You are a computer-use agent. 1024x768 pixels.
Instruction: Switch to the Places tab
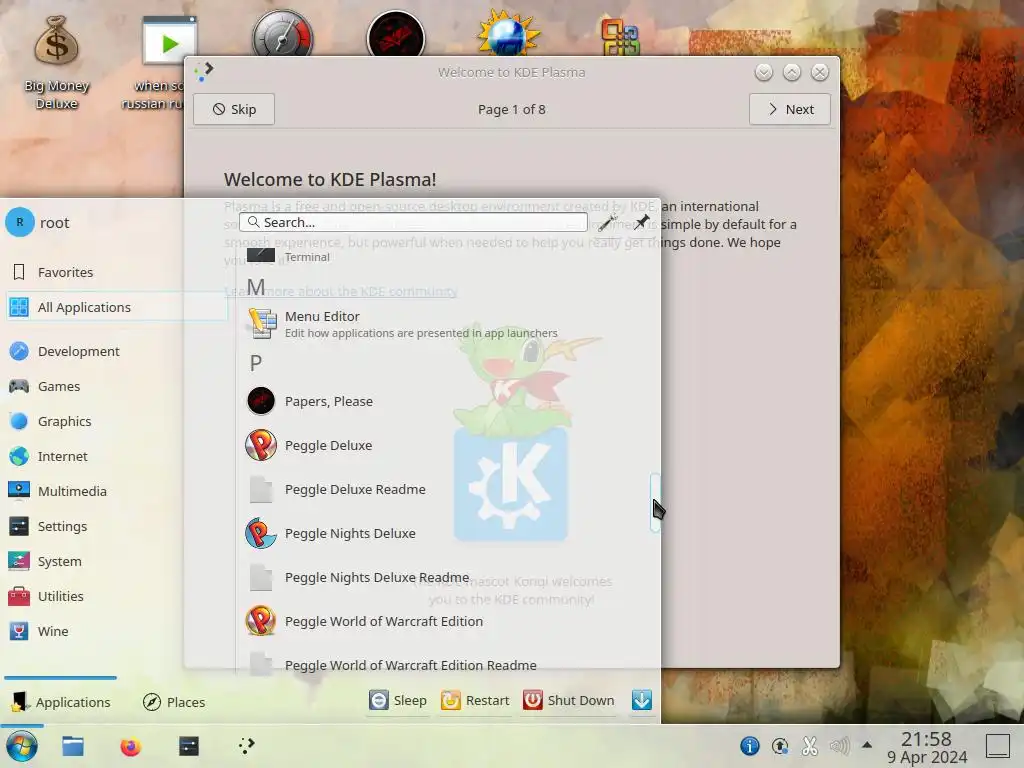[174, 702]
